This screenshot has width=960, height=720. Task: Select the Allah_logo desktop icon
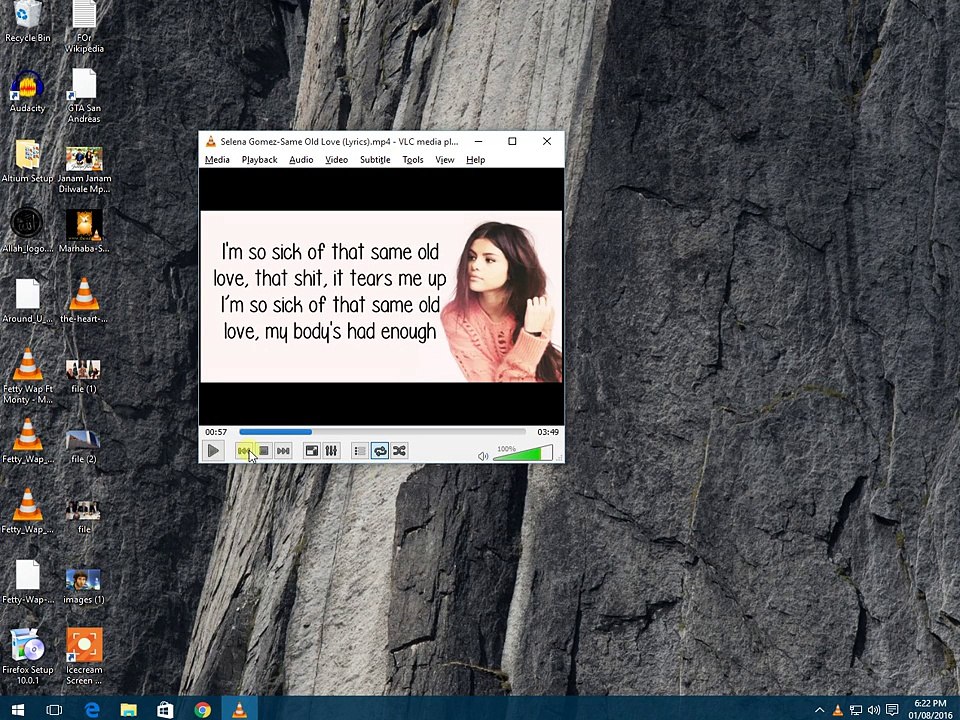[x=28, y=230]
